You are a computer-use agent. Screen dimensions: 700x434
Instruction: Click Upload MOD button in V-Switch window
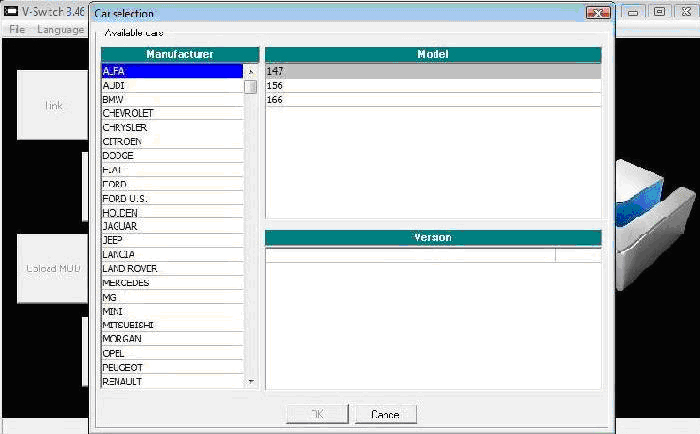pyautogui.click(x=53, y=268)
